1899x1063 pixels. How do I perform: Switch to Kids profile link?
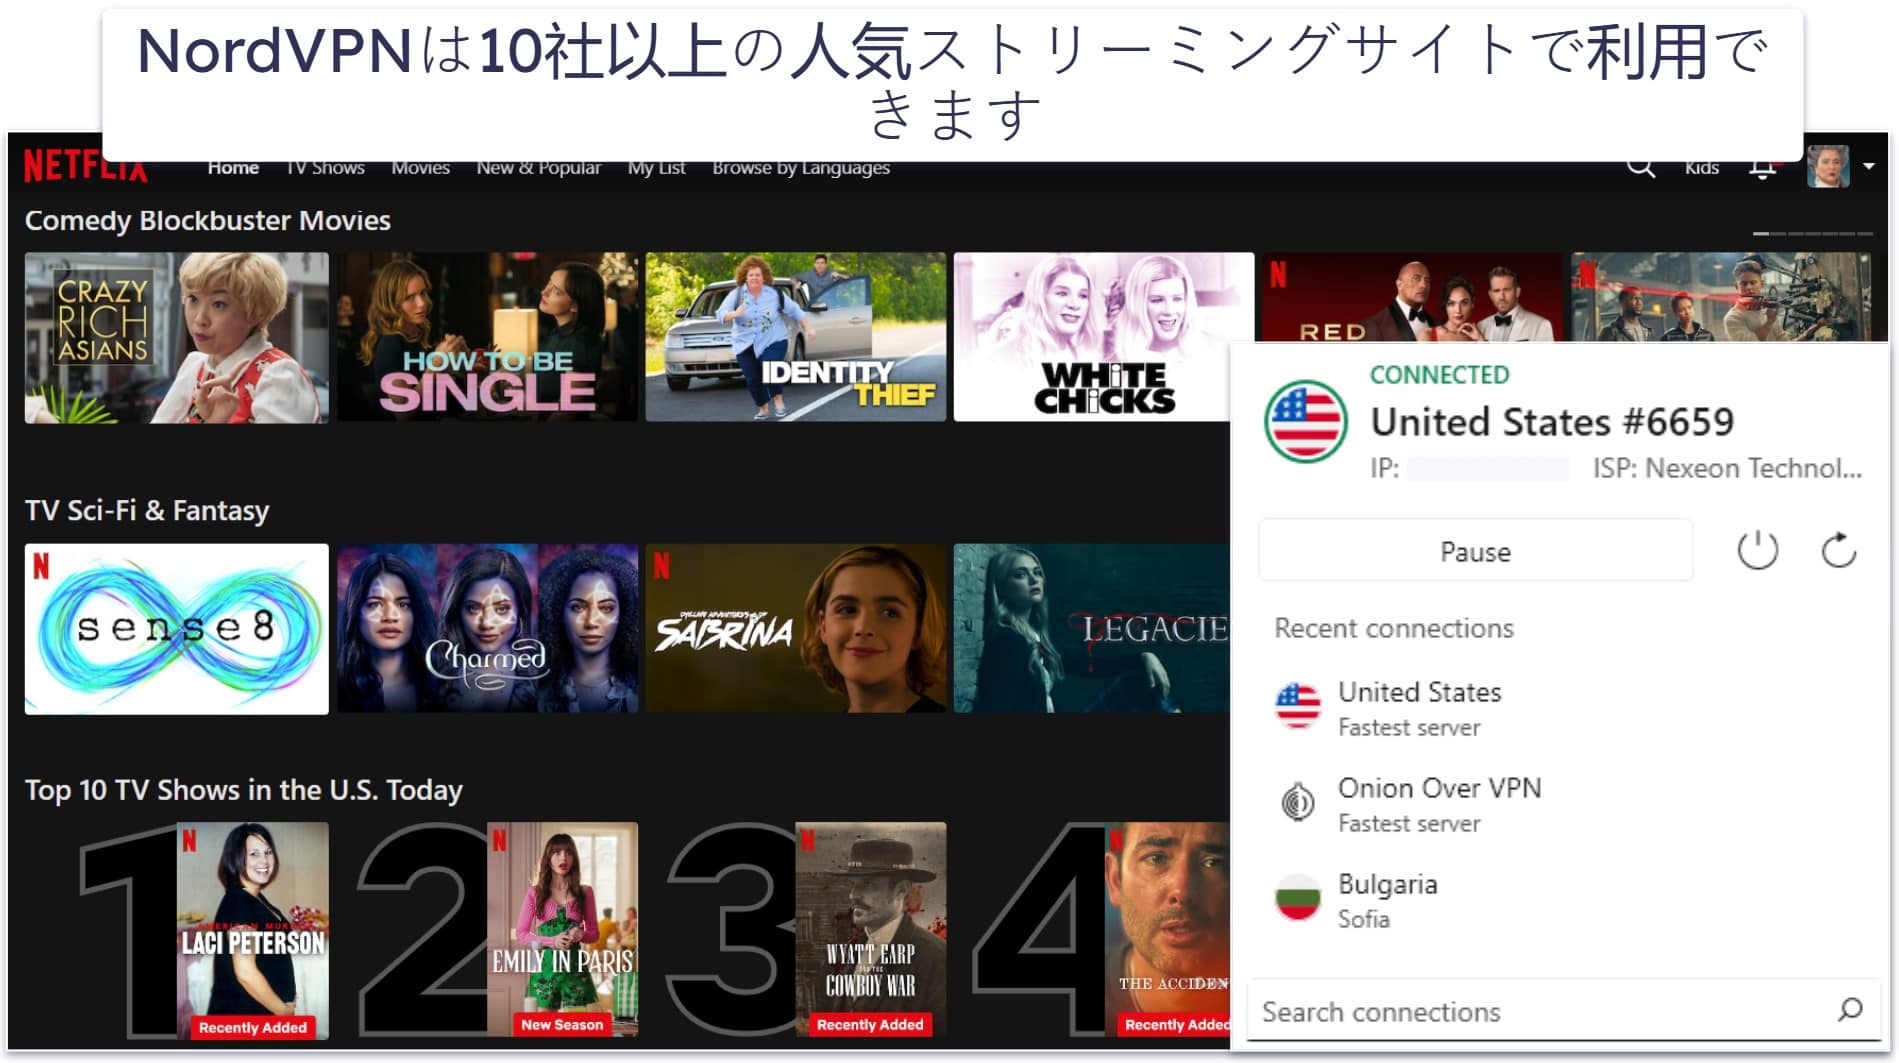(1701, 167)
